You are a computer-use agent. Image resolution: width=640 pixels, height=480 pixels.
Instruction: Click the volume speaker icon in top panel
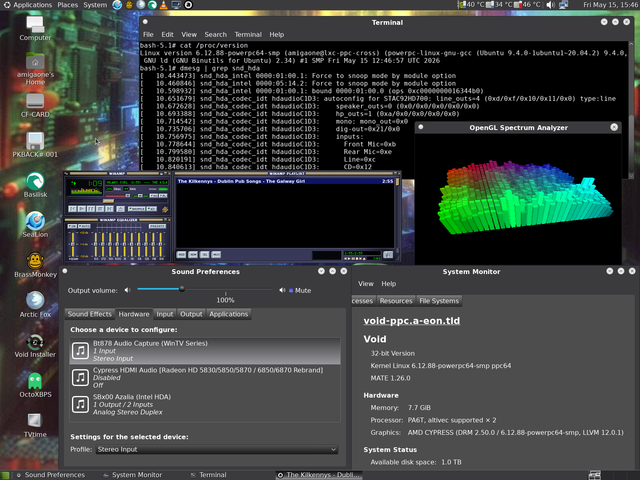[551, 5]
